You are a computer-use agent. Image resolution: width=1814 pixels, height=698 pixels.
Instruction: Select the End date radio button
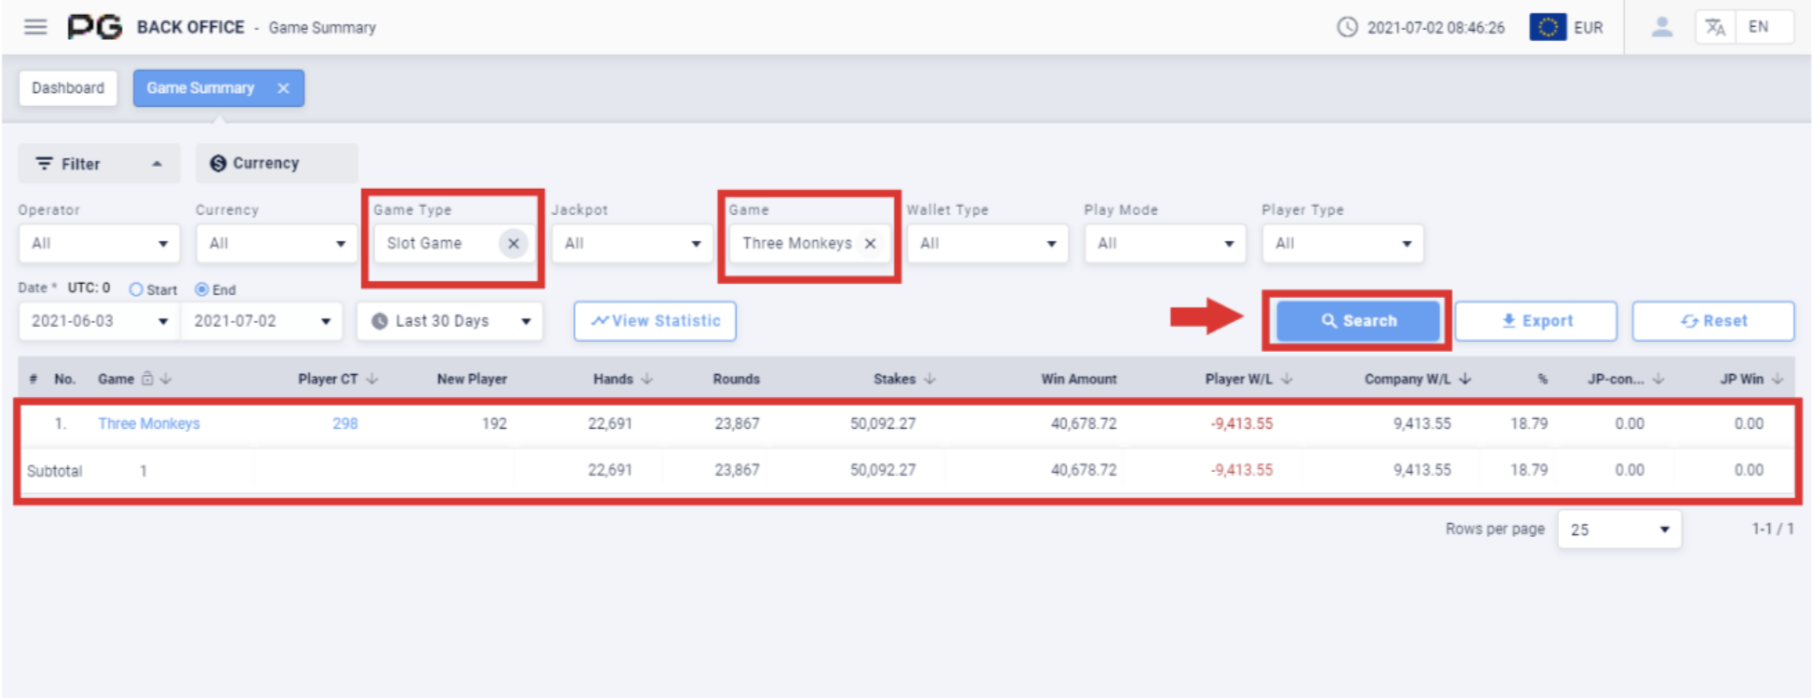click(x=202, y=289)
